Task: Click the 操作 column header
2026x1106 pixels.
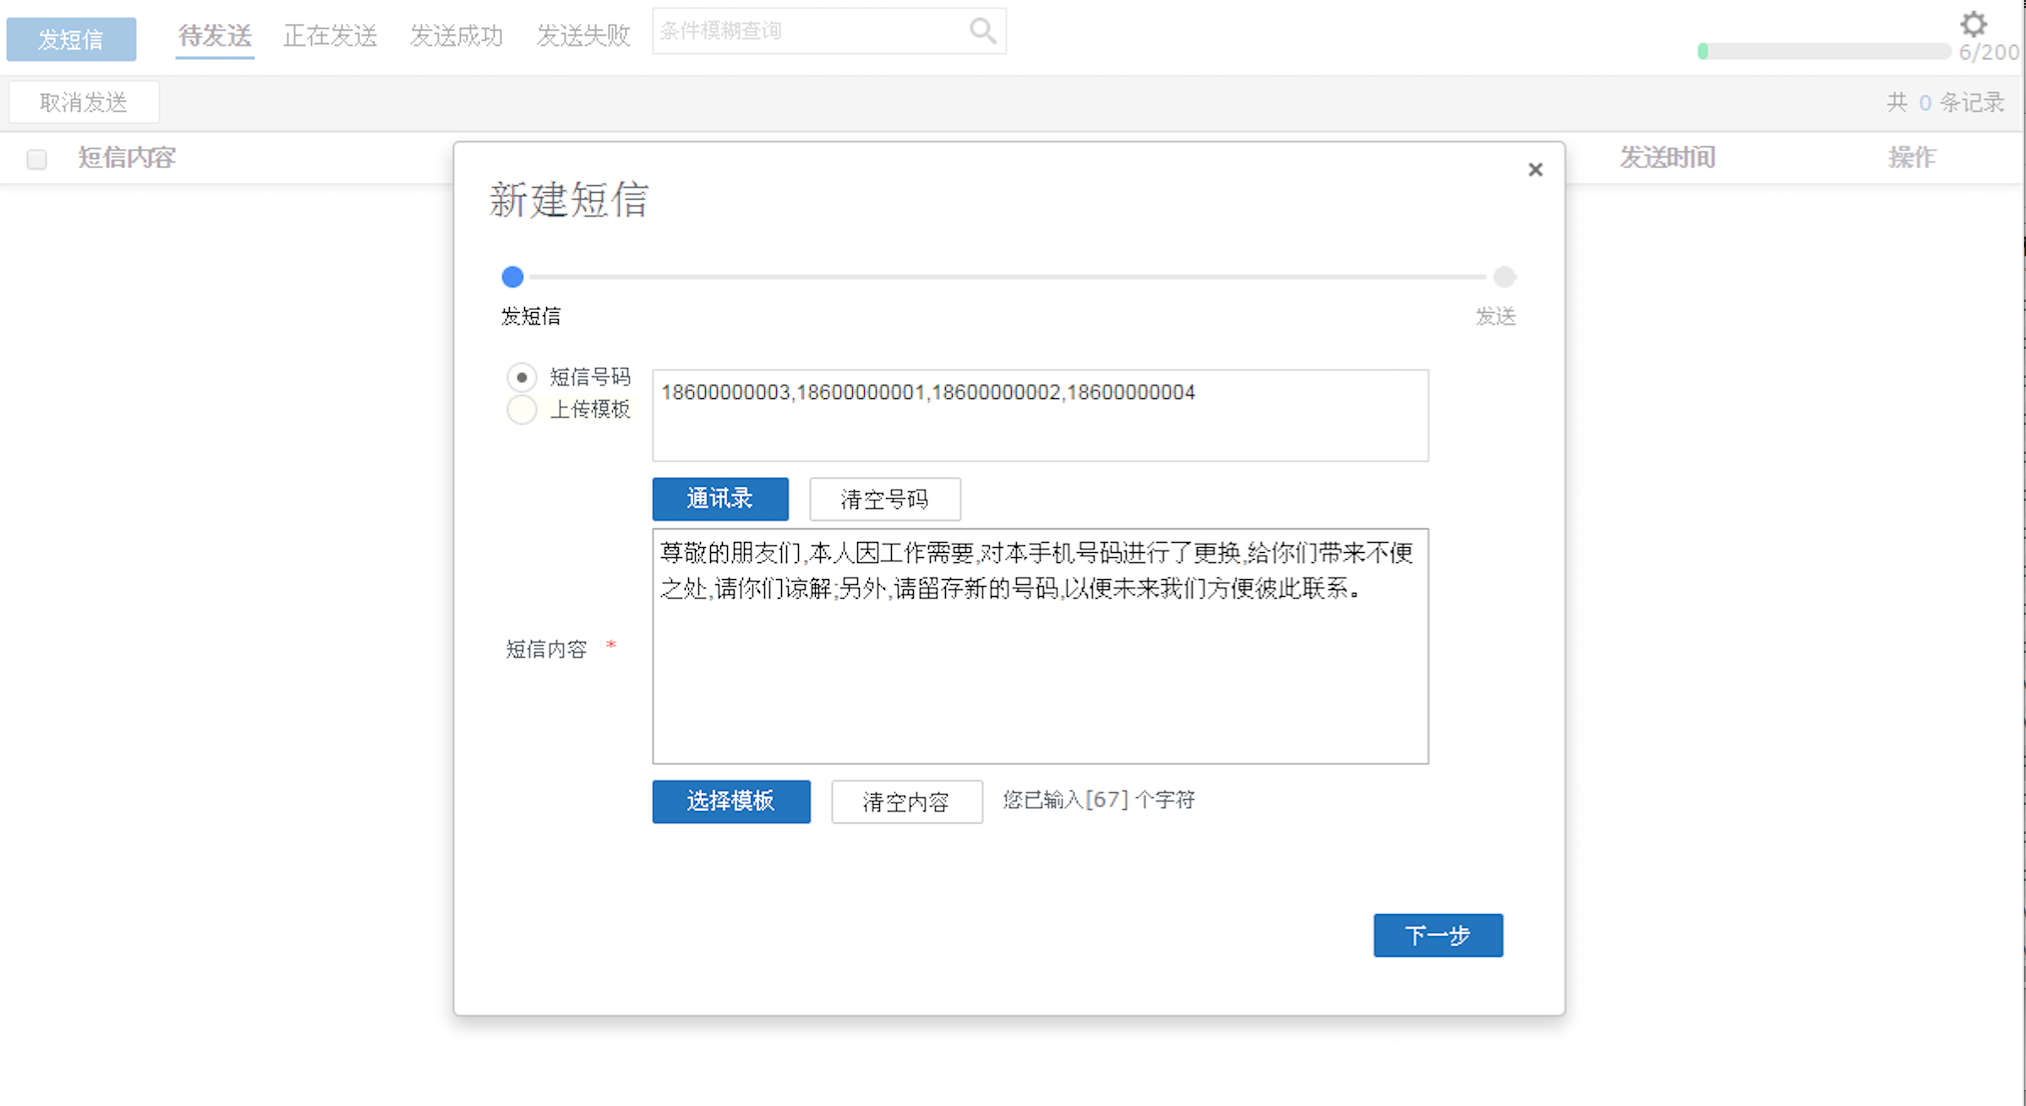Action: (x=1911, y=157)
